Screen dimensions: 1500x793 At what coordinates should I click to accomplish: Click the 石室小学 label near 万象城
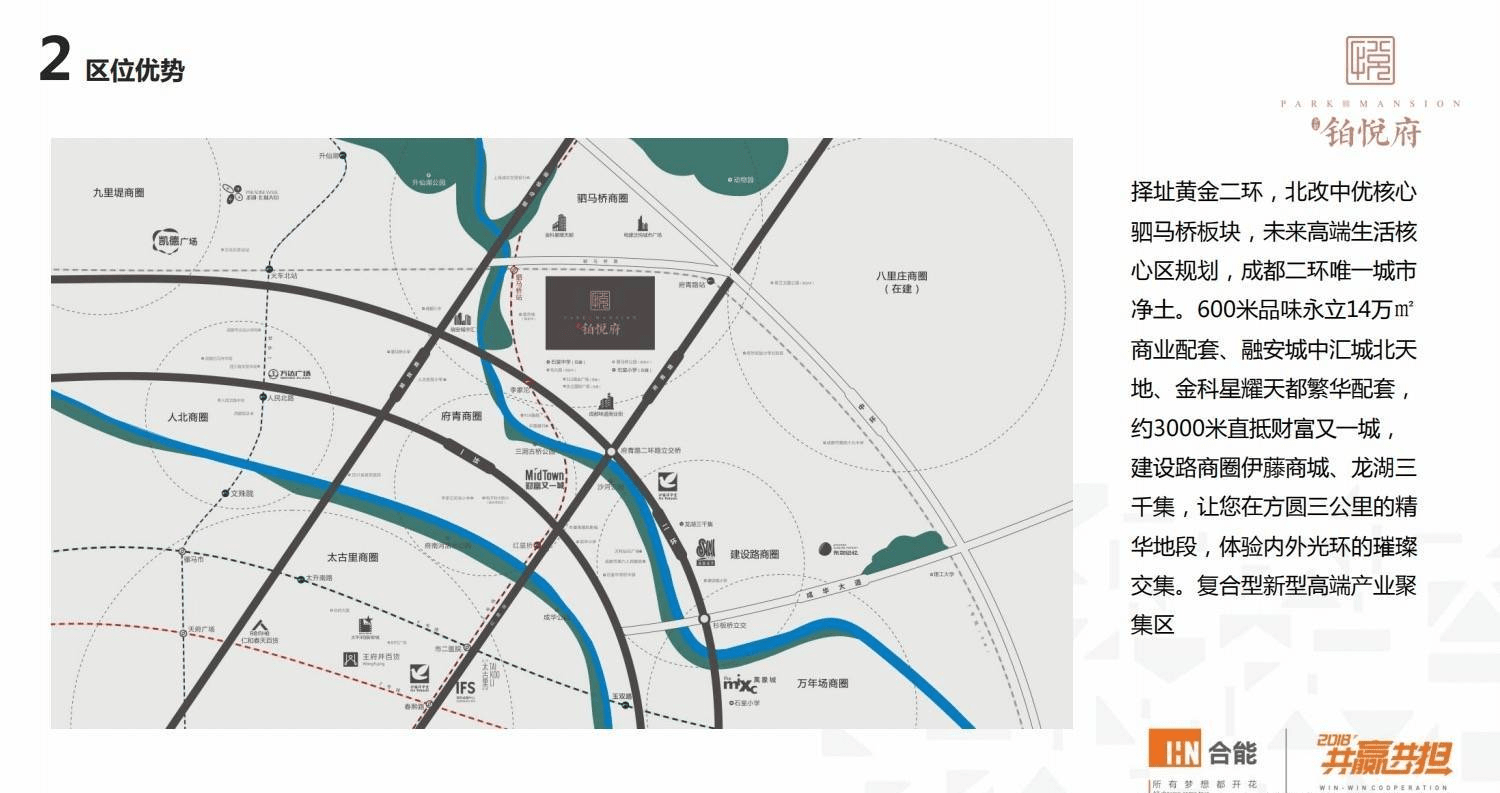[747, 703]
